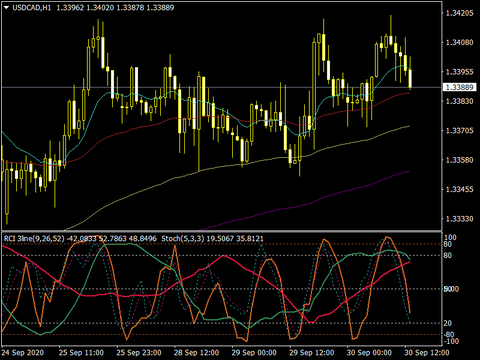Click the 1.33580 price scale label
Viewport: 480px width, 360px height.
pyautogui.click(x=460, y=160)
